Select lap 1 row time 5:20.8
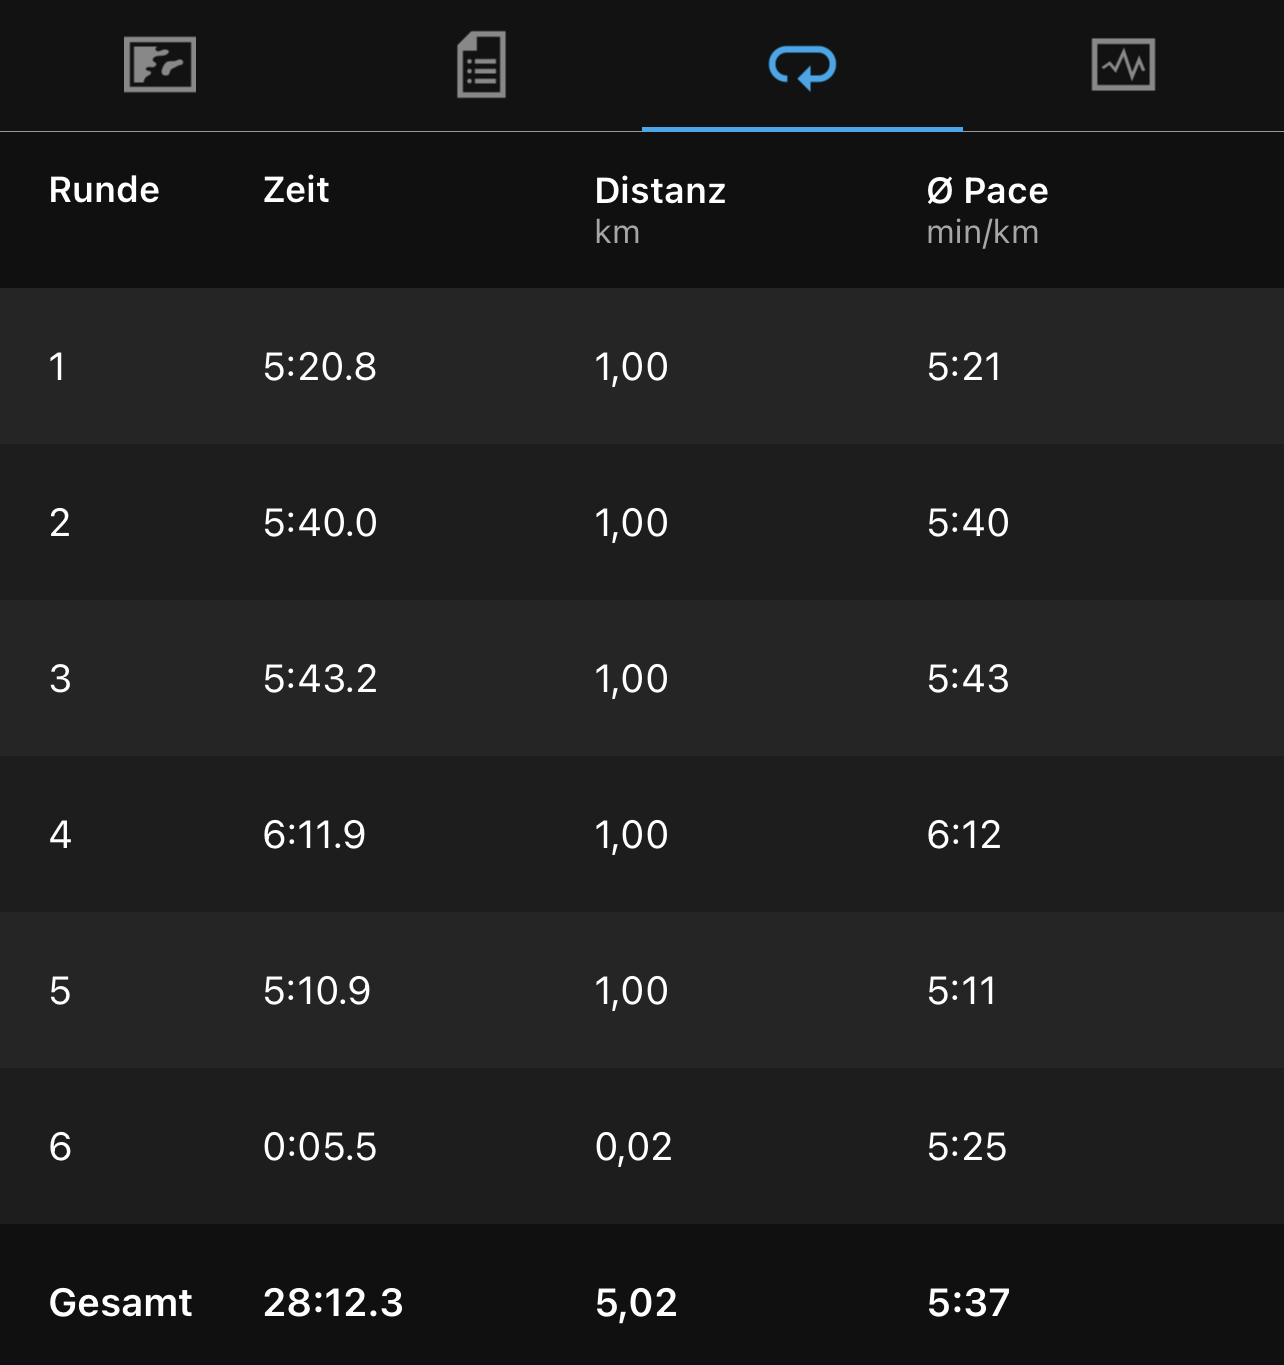The width and height of the screenshot is (1284, 1365). pos(320,367)
